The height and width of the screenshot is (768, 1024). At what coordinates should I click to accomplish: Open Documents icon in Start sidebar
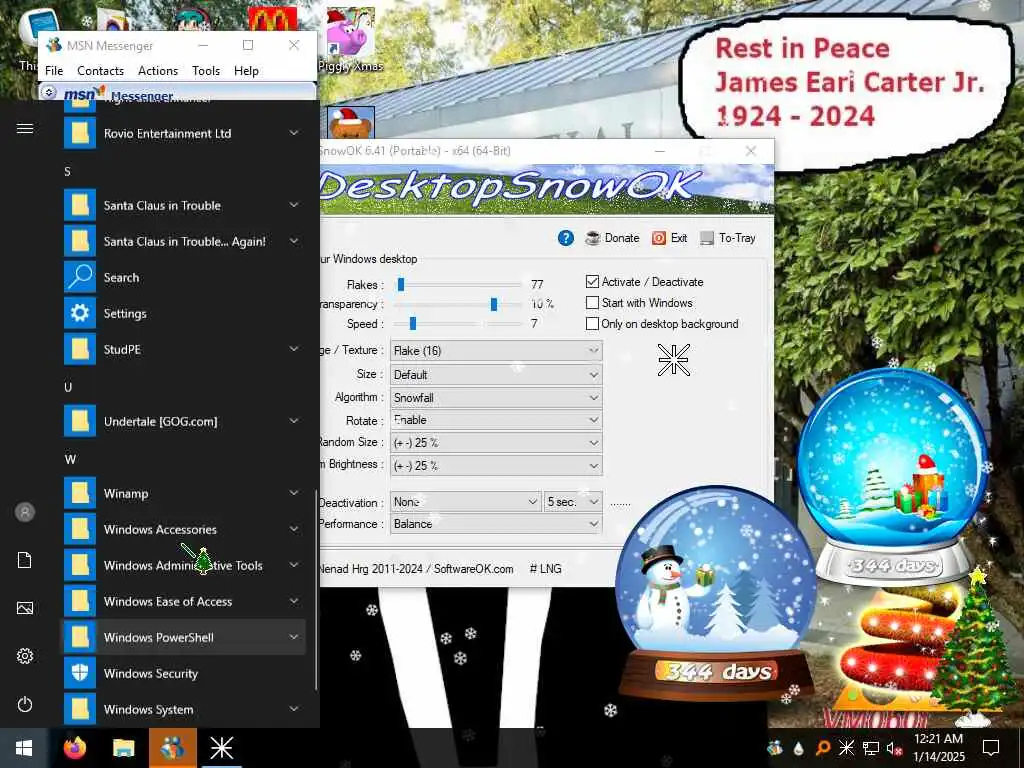pos(25,560)
